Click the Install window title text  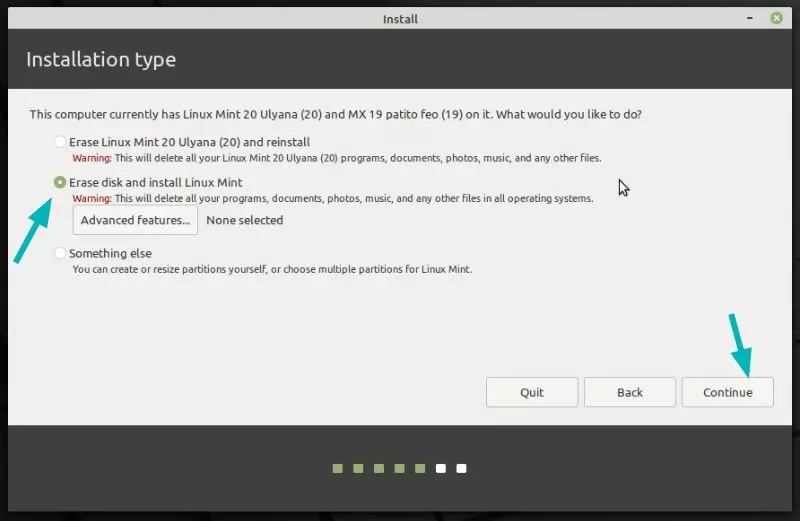tap(400, 19)
